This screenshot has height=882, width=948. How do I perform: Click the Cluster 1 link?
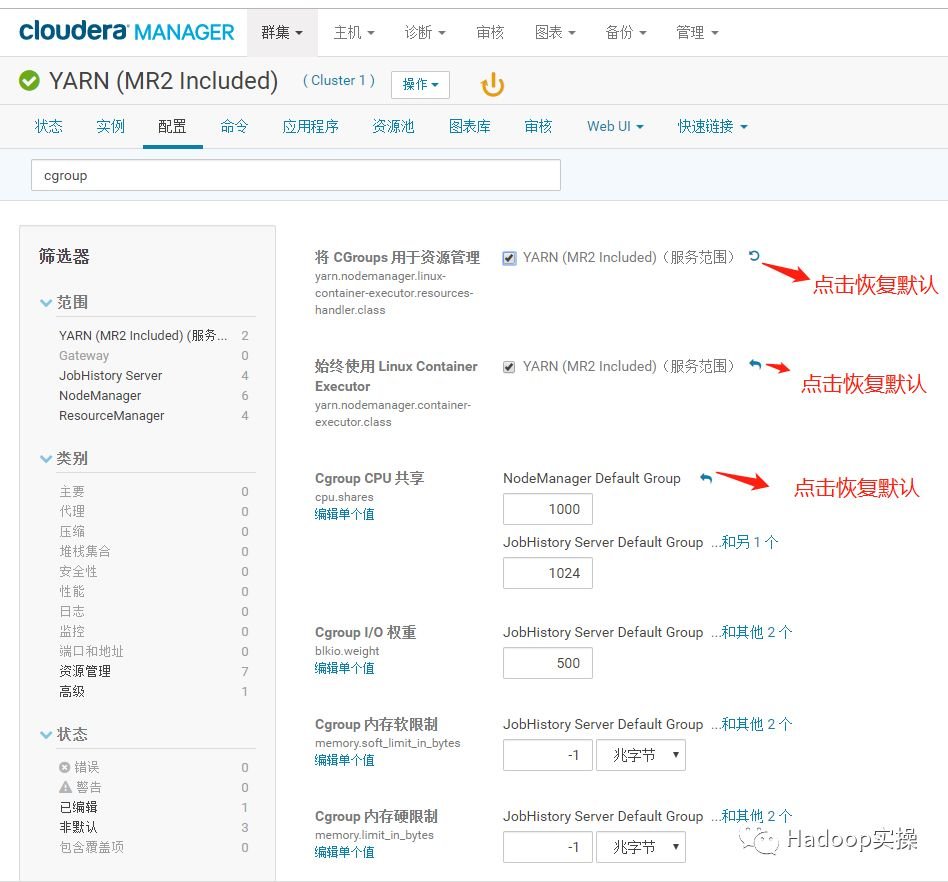click(339, 80)
